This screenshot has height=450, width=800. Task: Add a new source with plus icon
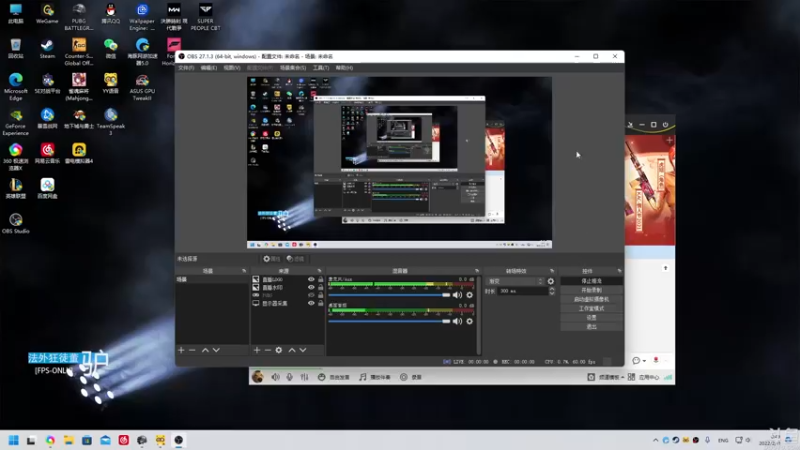coord(257,350)
